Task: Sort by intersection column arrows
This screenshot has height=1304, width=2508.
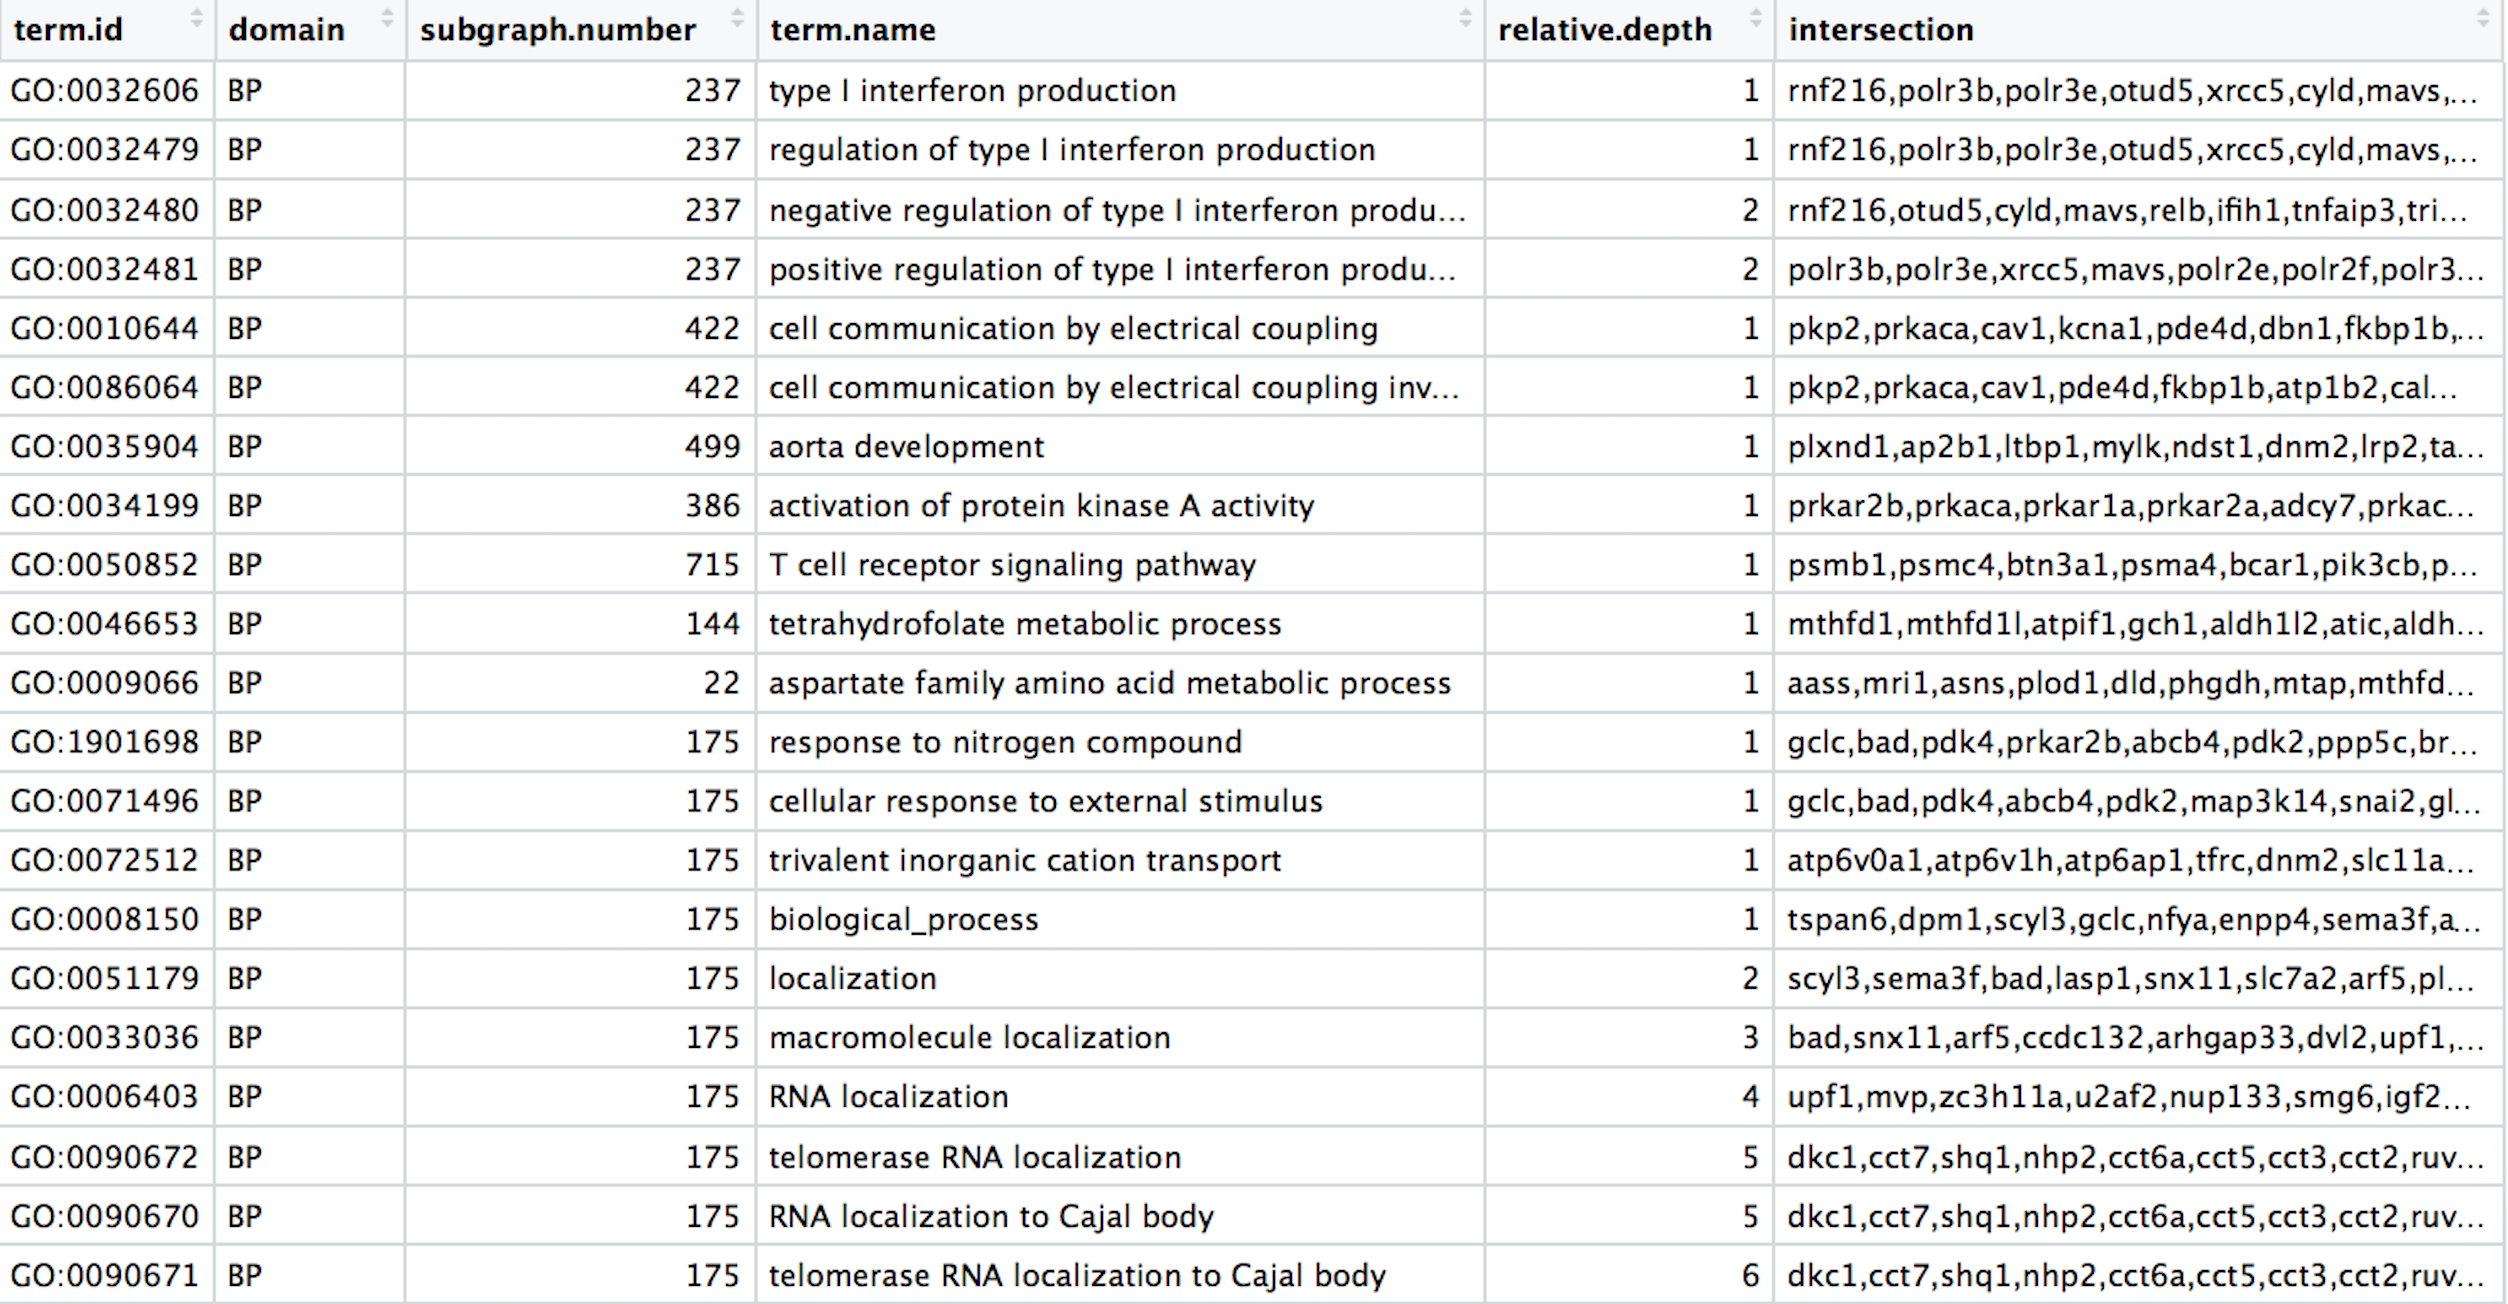Action: [2484, 18]
